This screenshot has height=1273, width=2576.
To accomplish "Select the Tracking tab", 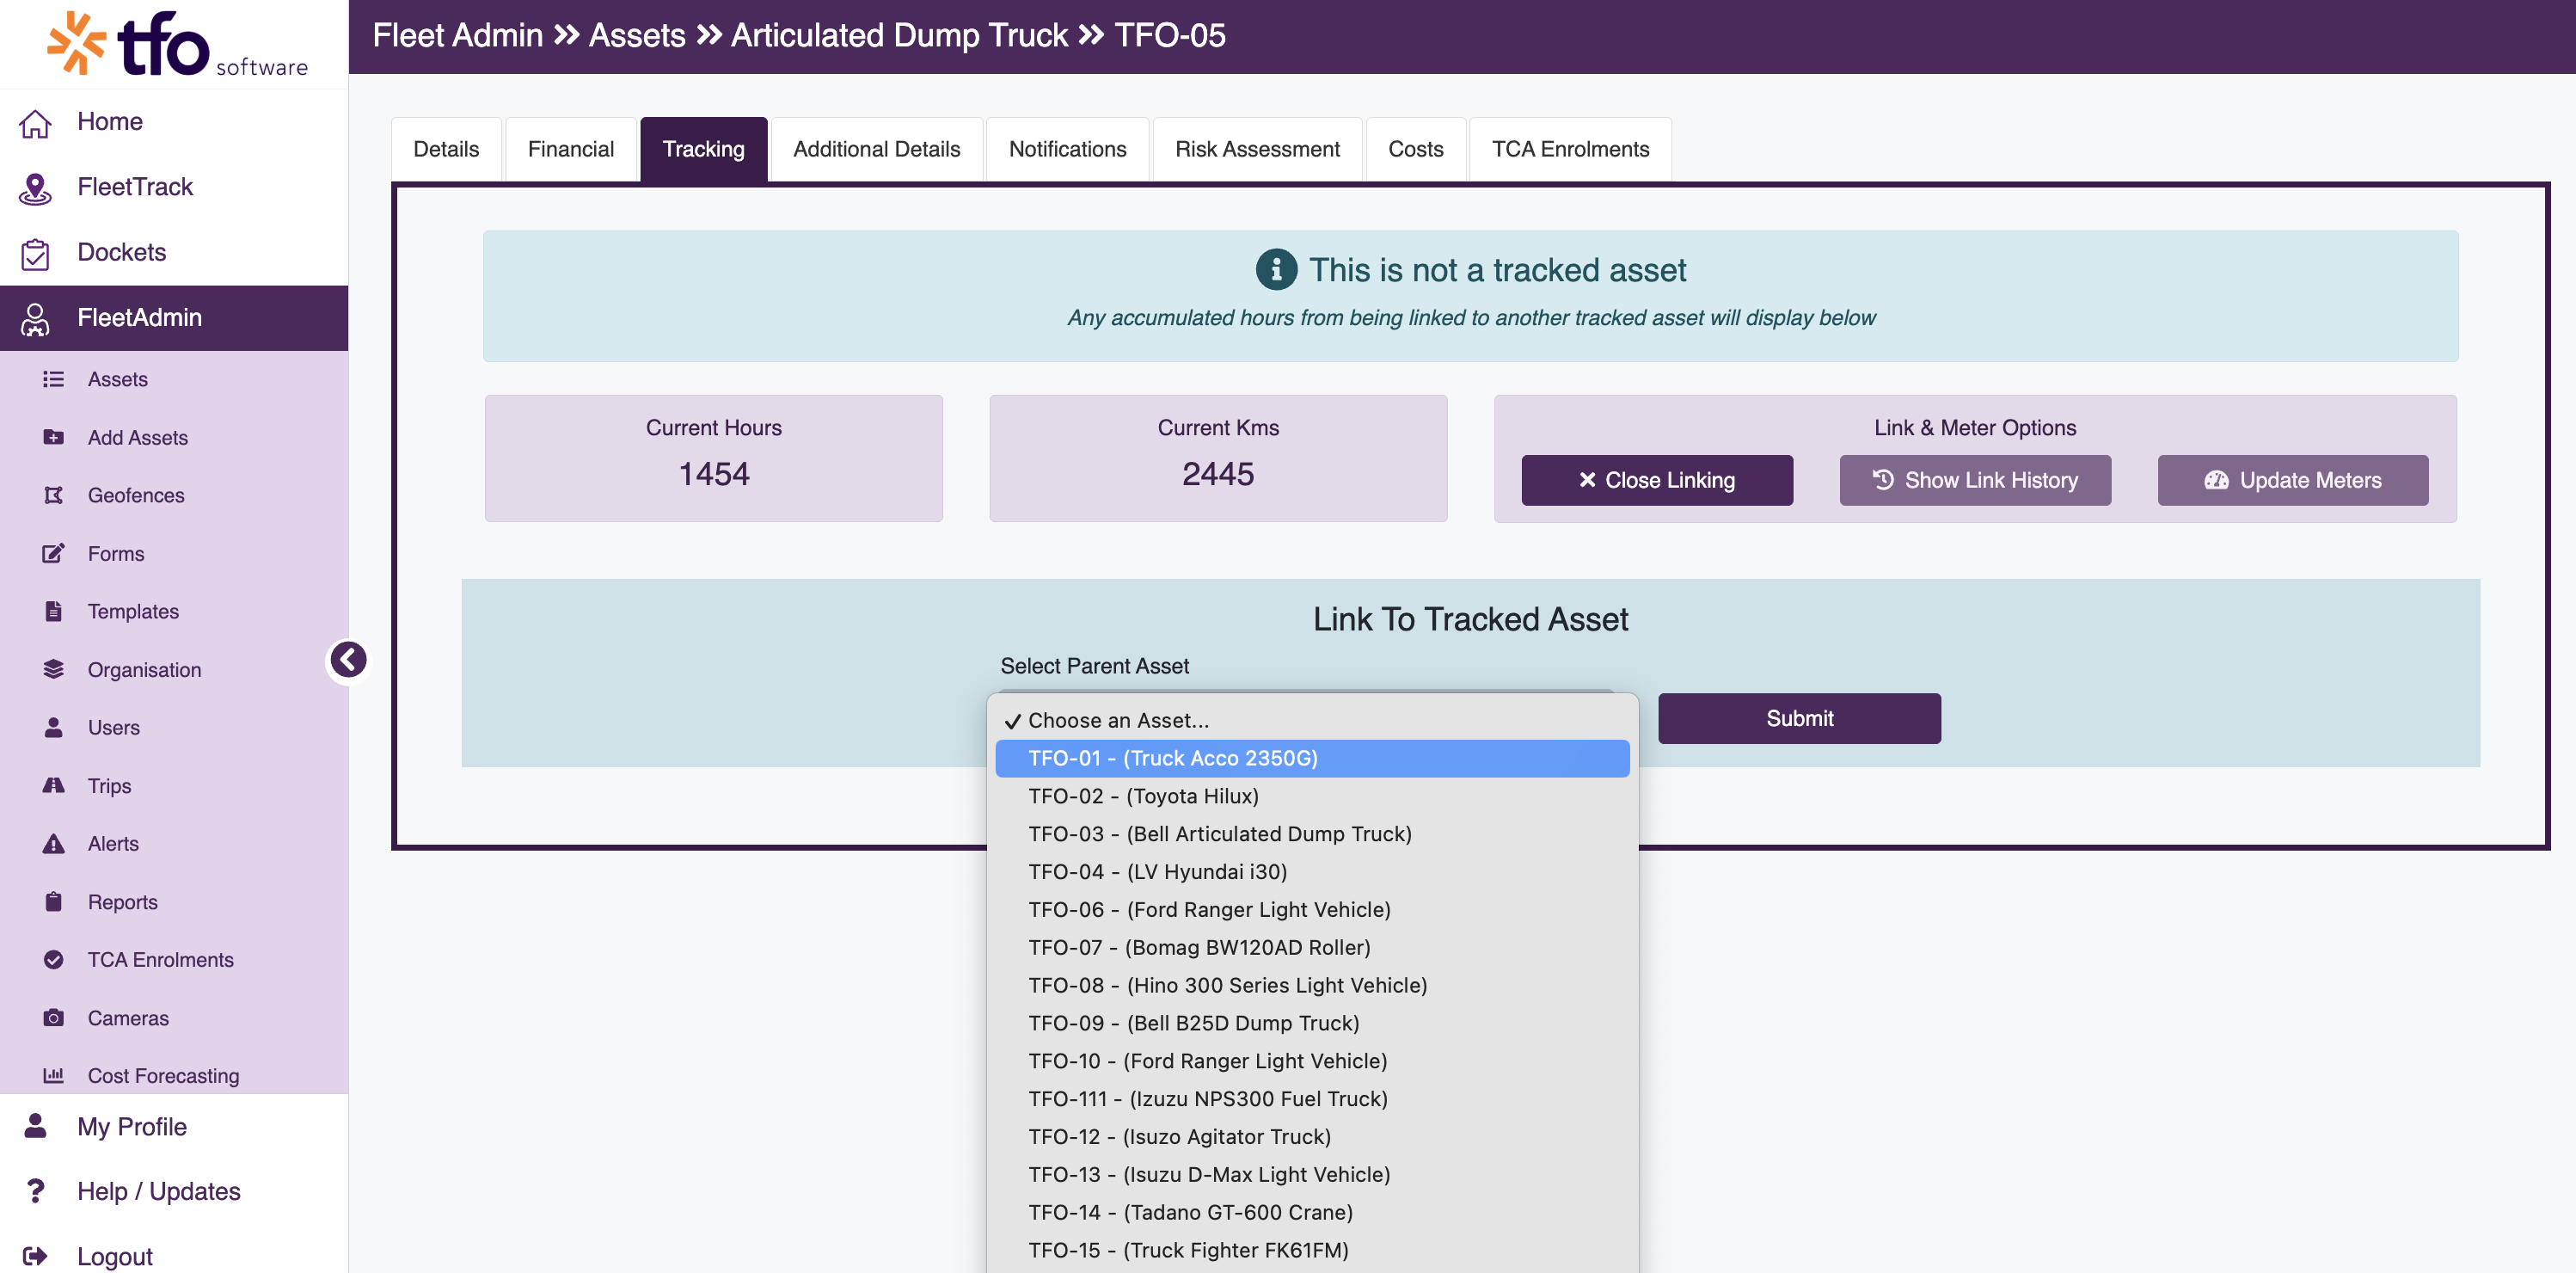I will coord(704,149).
